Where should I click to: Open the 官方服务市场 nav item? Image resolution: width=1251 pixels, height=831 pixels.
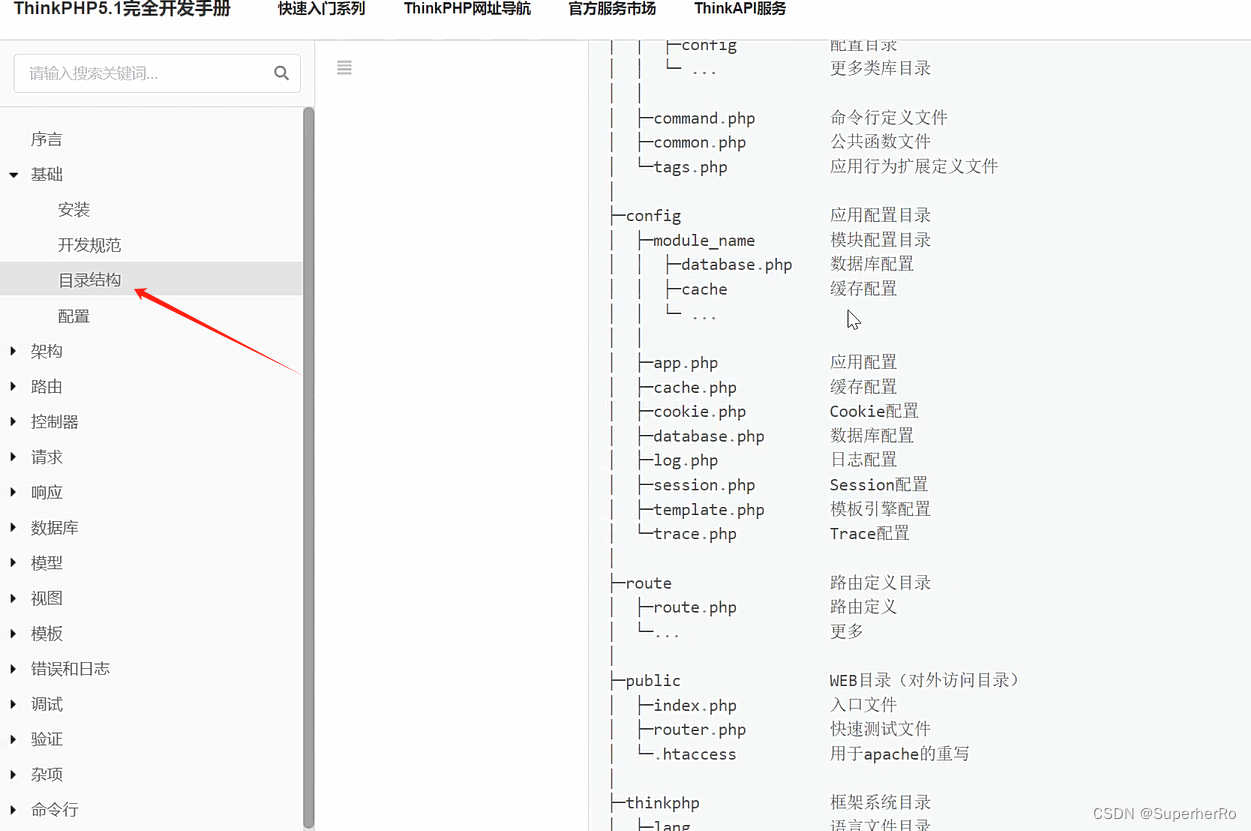(x=612, y=9)
